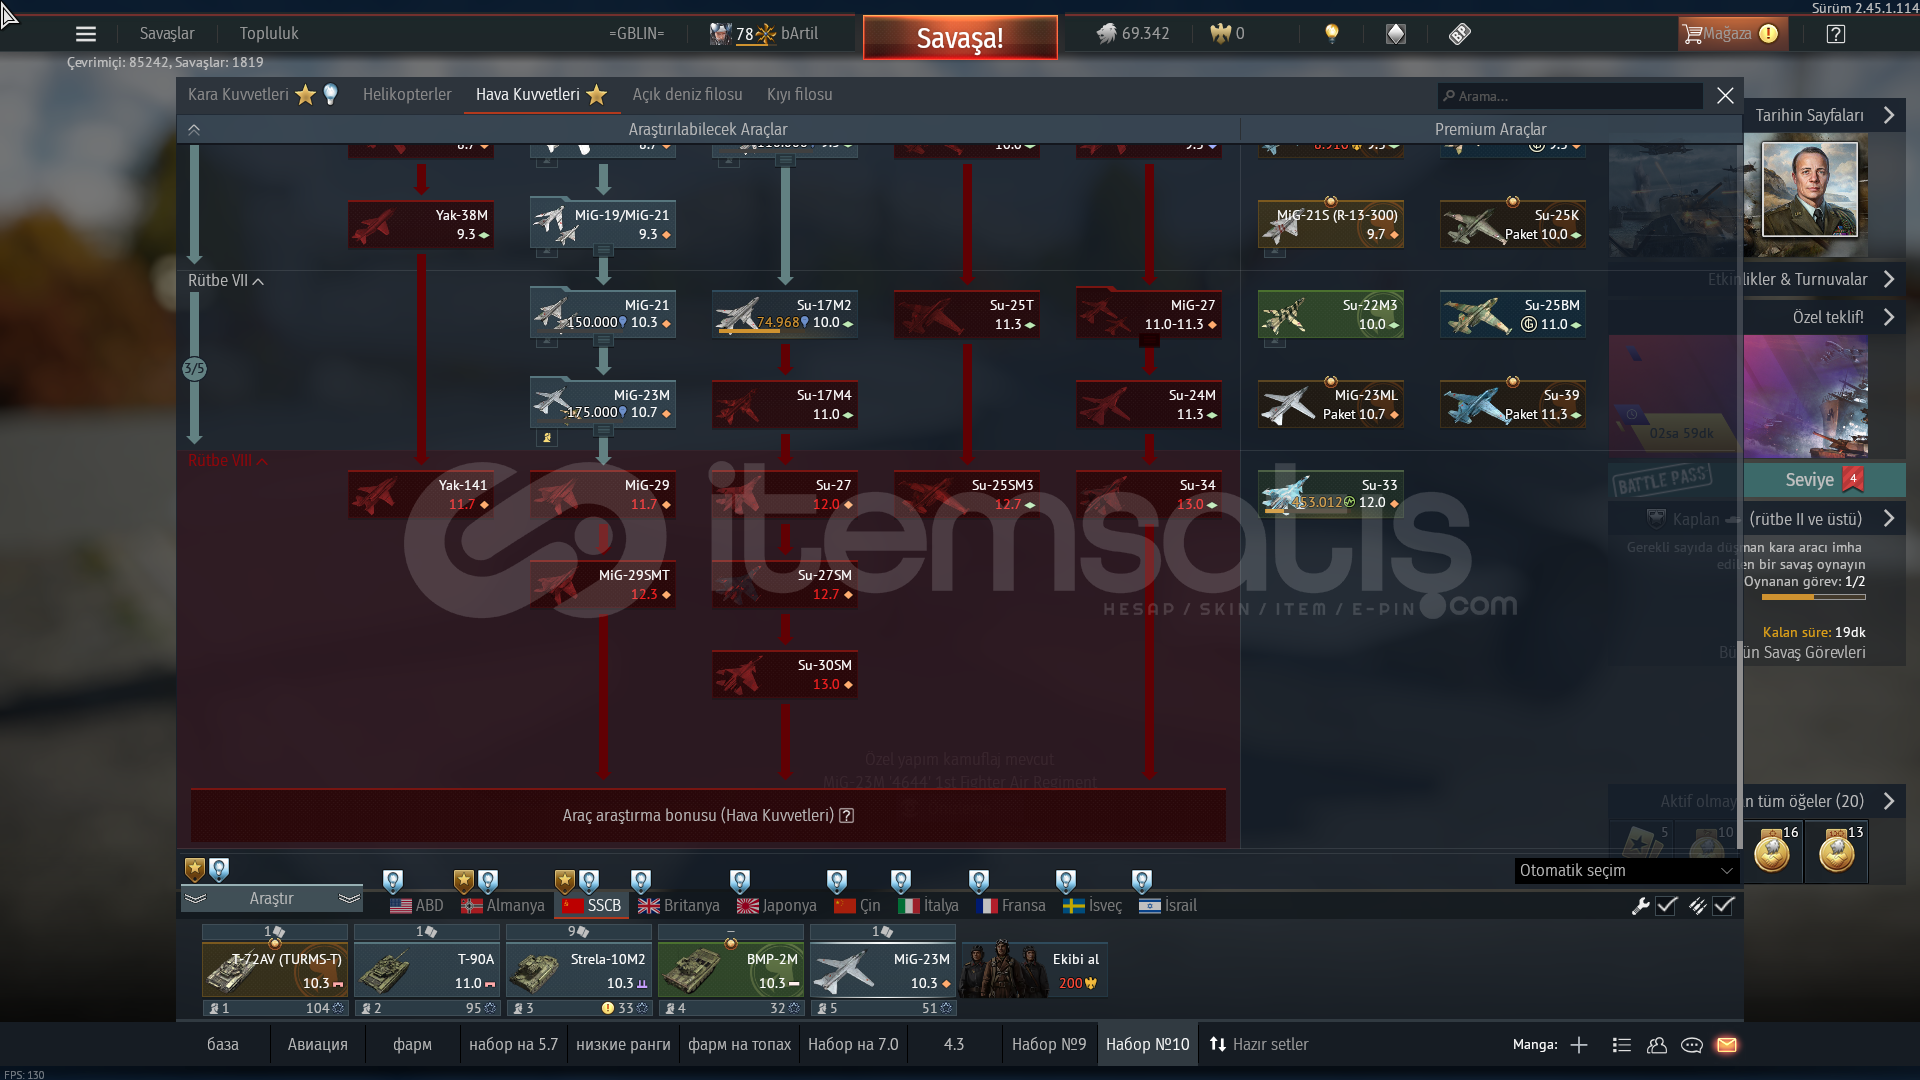The height and width of the screenshot is (1080, 1920).
Task: Click the Mağaza exclamation notification badge
Action: pyautogui.click(x=1769, y=34)
